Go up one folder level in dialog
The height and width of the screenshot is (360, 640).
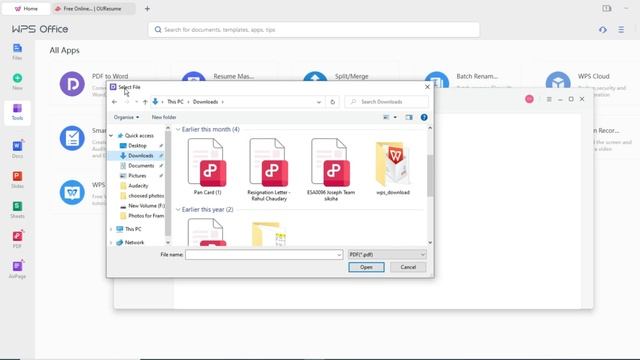pyautogui.click(x=145, y=102)
